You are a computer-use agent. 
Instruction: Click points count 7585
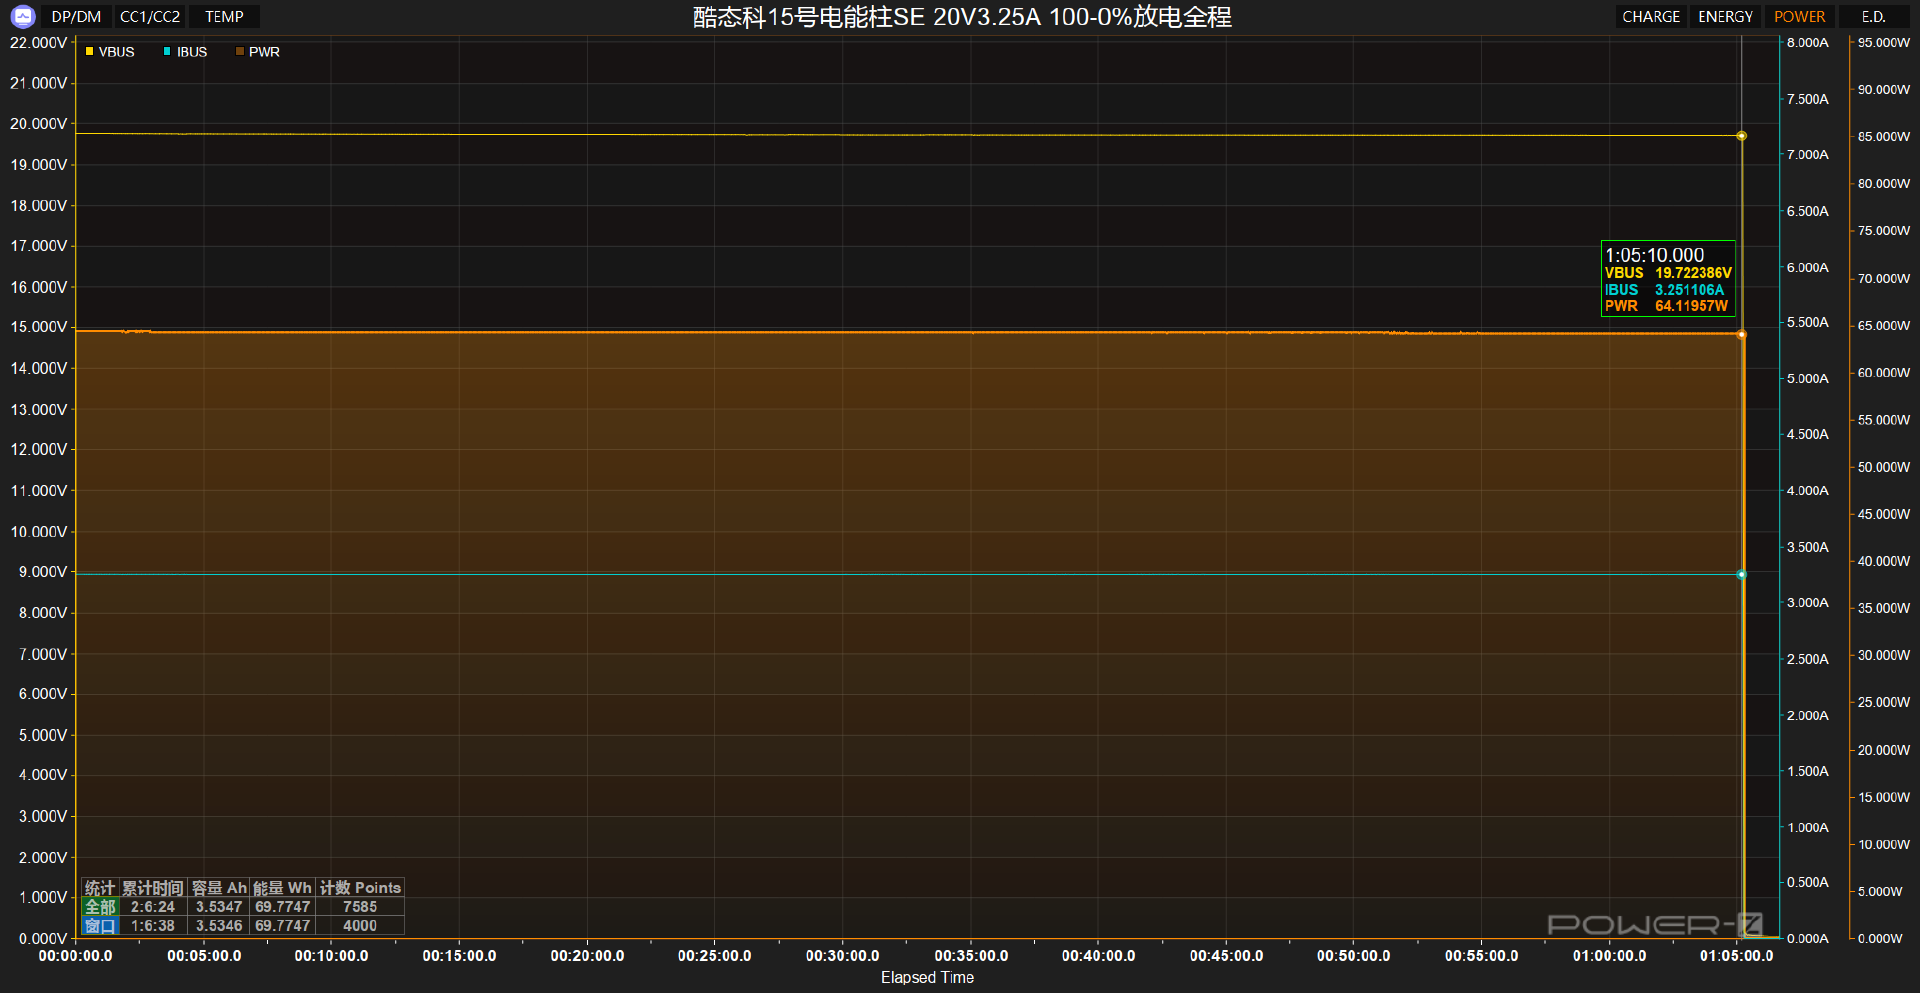point(360,907)
